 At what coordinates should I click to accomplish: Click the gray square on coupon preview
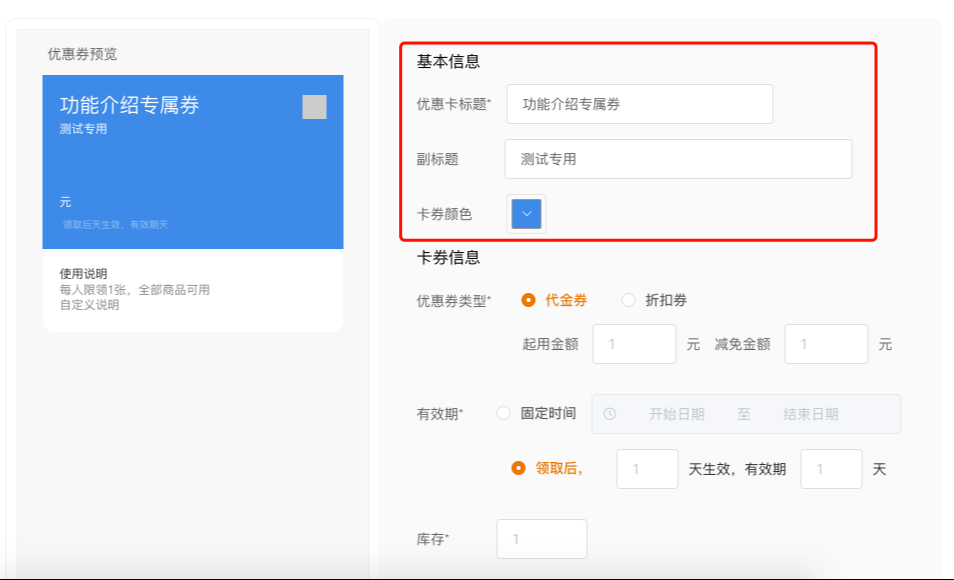click(x=314, y=107)
